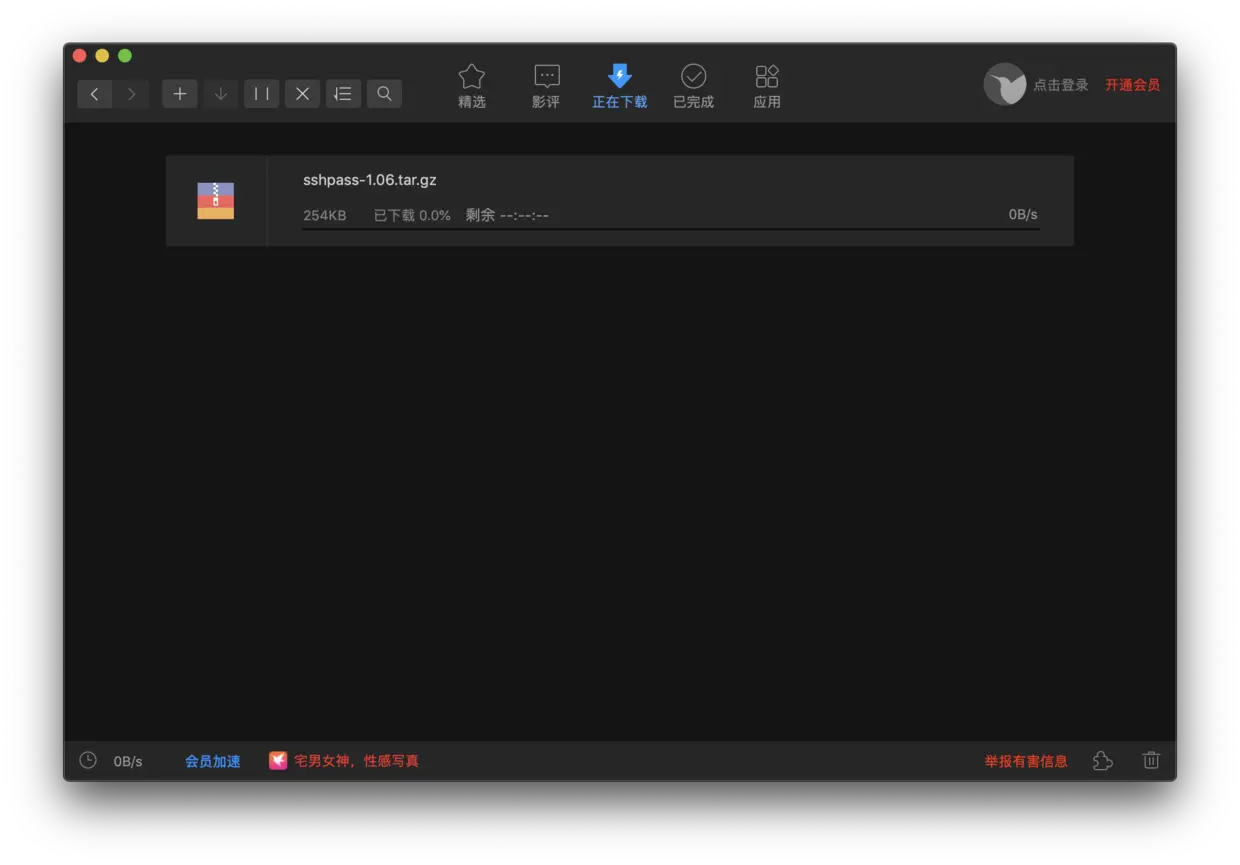Open the speed clock icon in status bar
Image resolution: width=1240 pixels, height=865 pixels.
(x=88, y=760)
